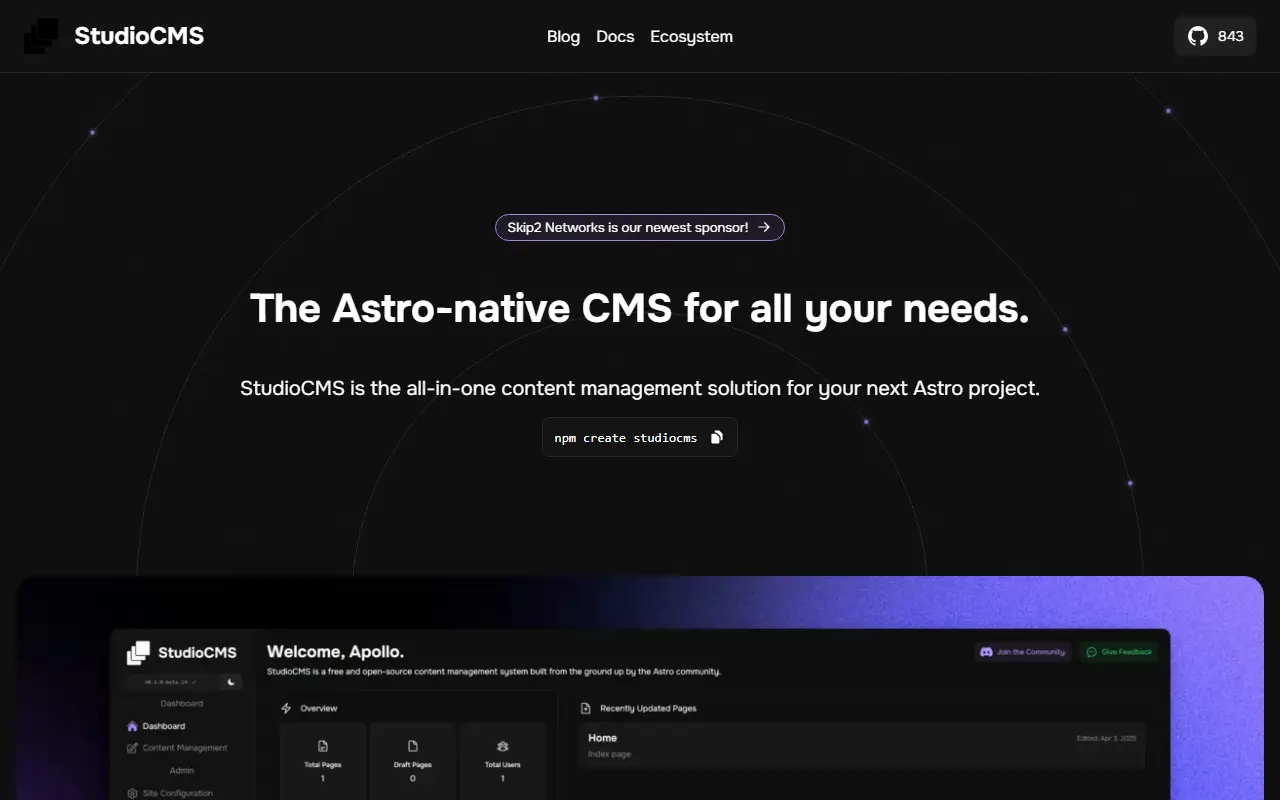Click the Draft Pages file icon
This screenshot has width=1280, height=800.
pyautogui.click(x=413, y=746)
